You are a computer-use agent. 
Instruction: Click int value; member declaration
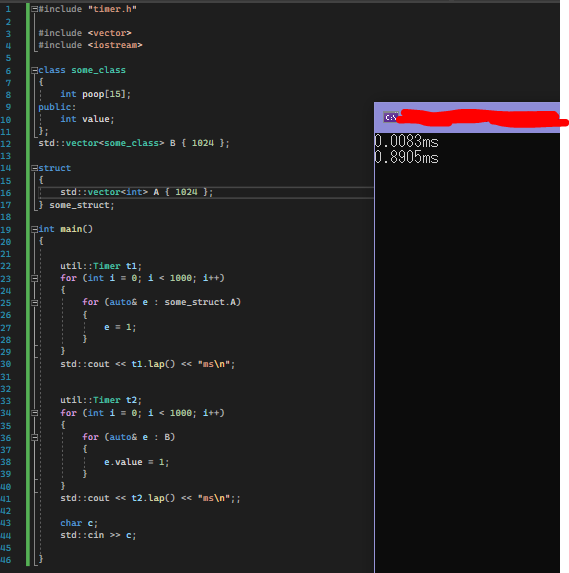pos(87,119)
